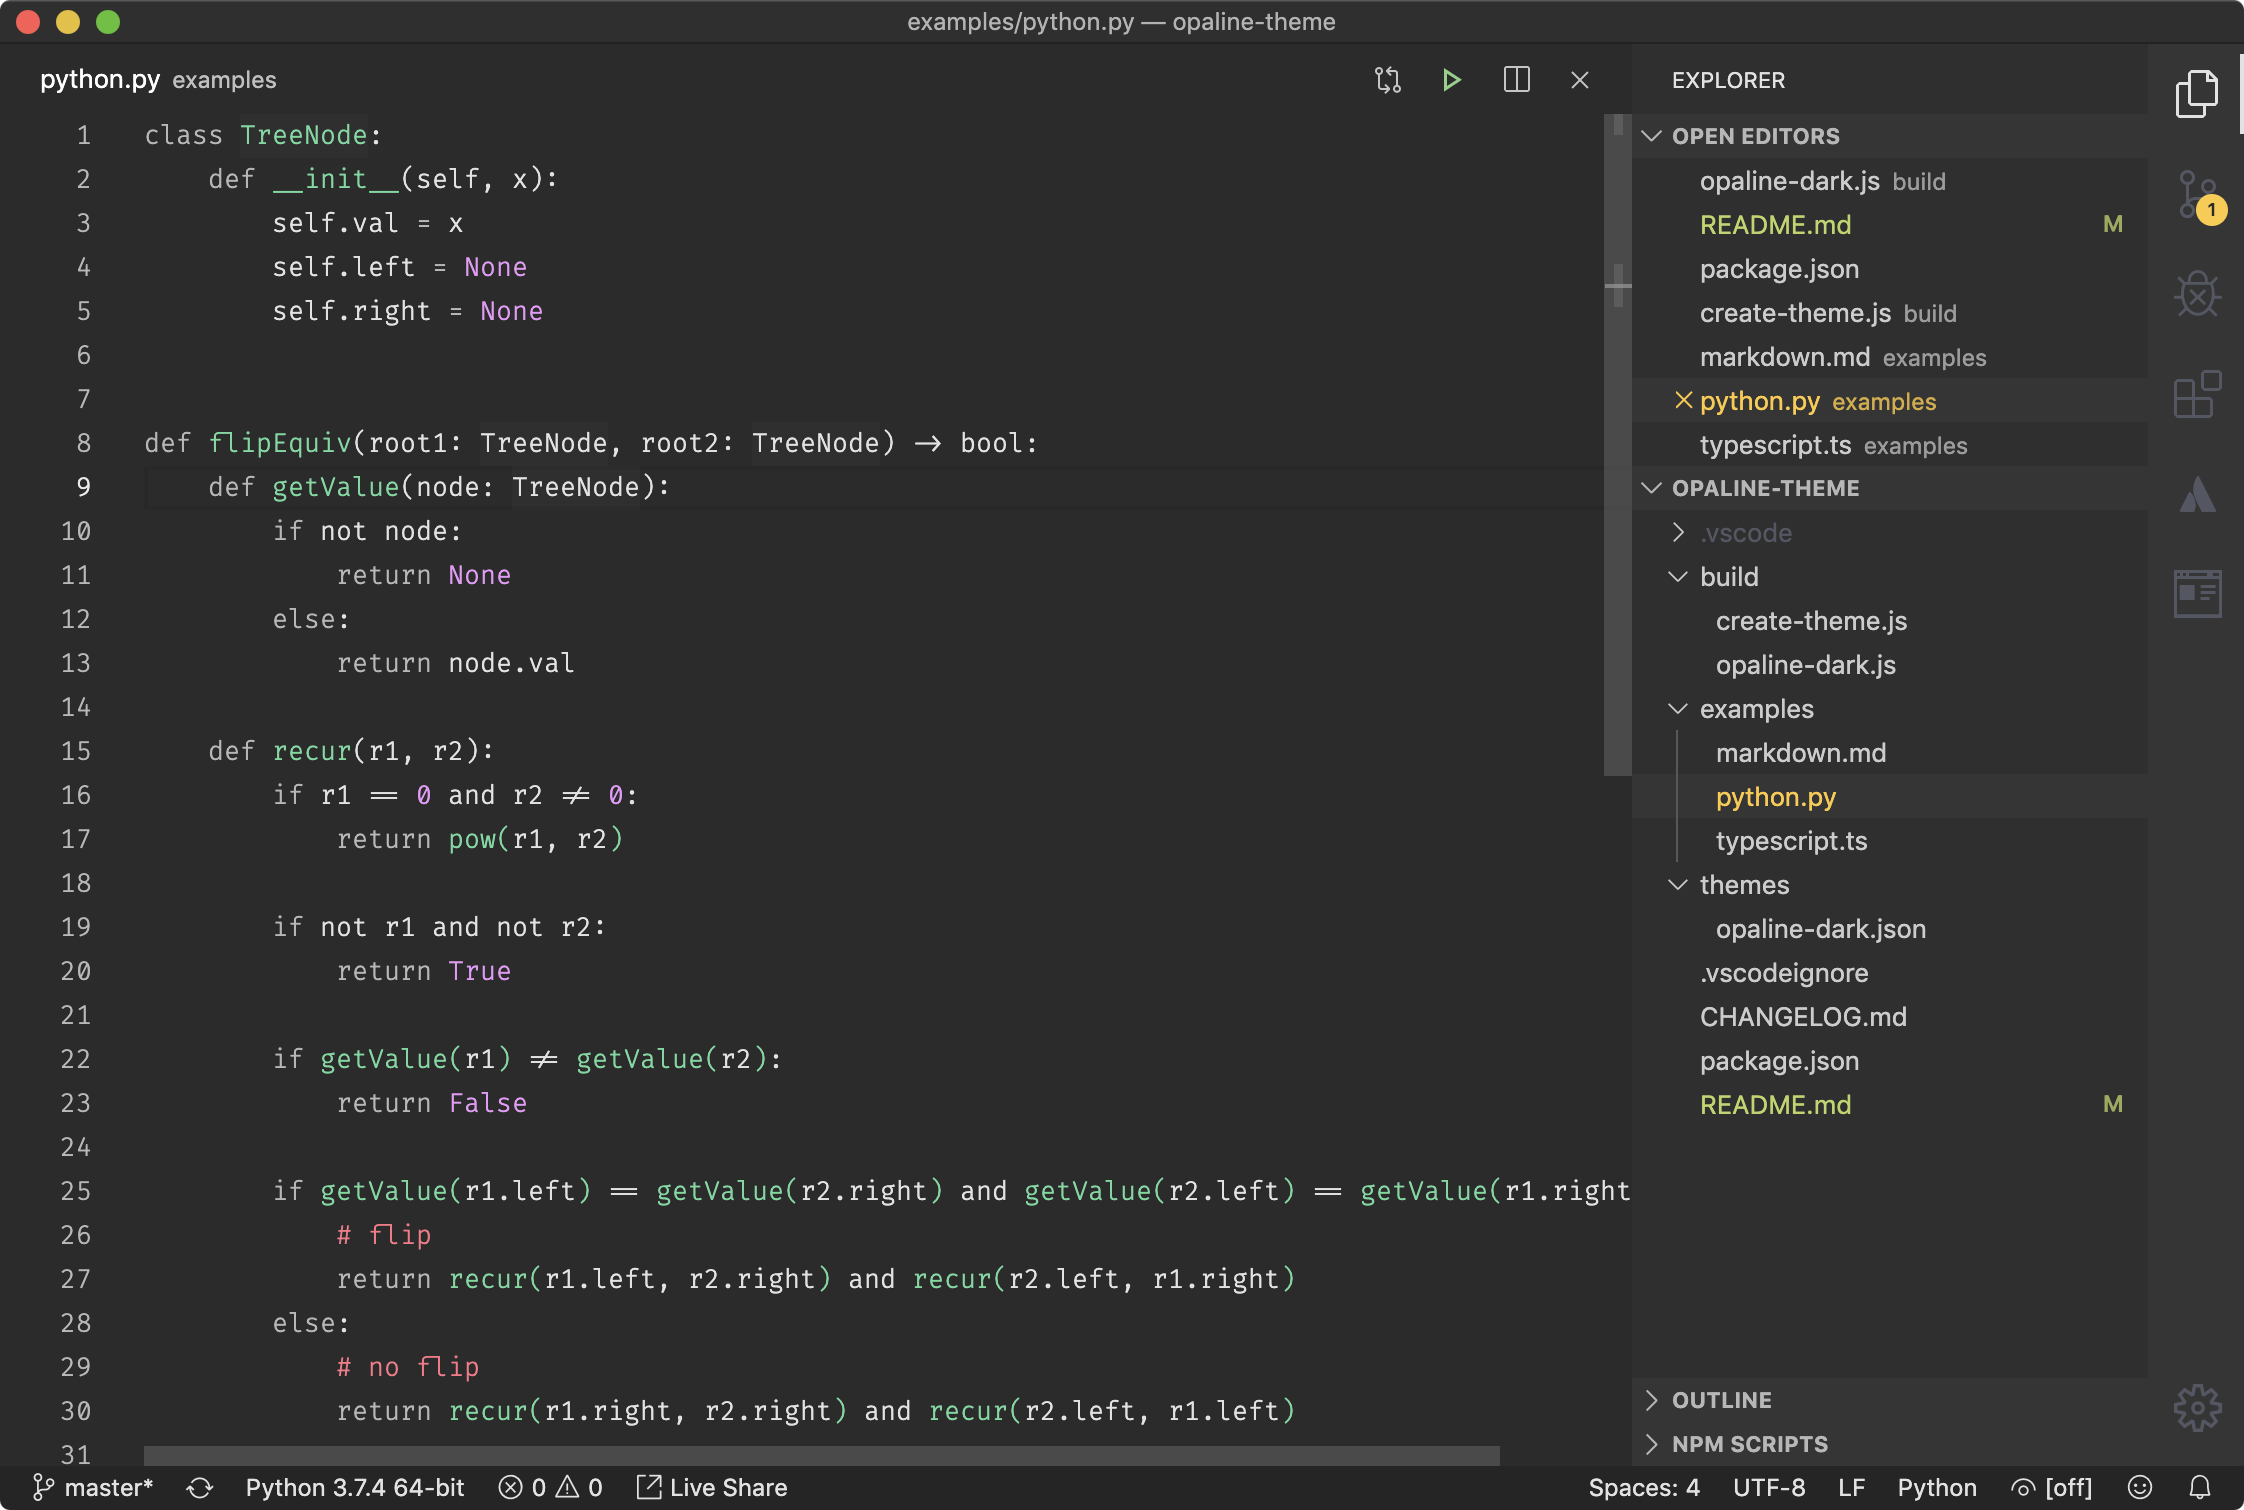Click the Open Changes compare icon

1387,80
